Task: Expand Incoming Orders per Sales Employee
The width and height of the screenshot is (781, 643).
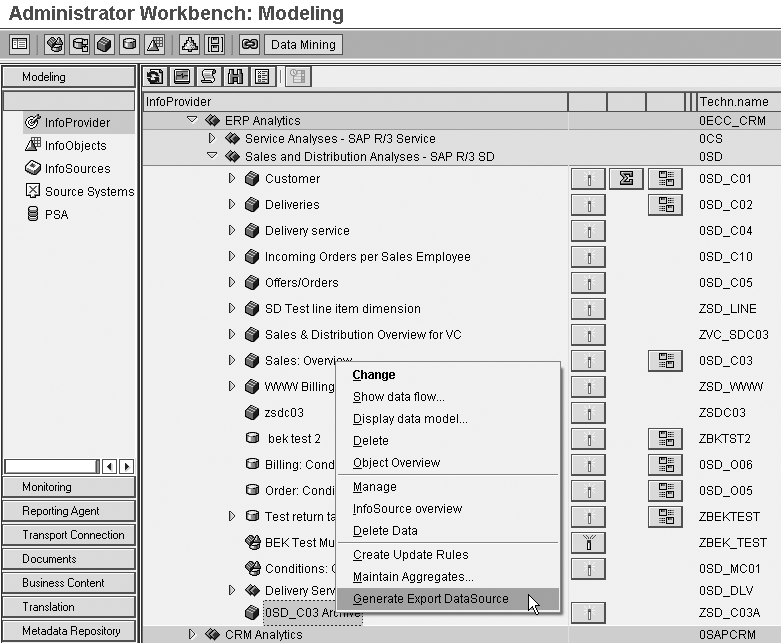Action: coord(232,256)
